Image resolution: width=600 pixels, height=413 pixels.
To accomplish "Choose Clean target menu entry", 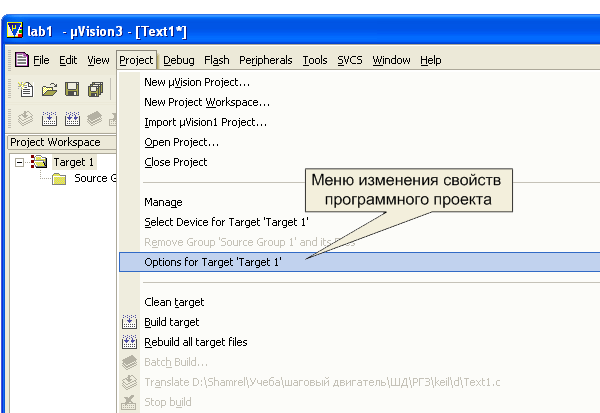I will click(360, 302).
